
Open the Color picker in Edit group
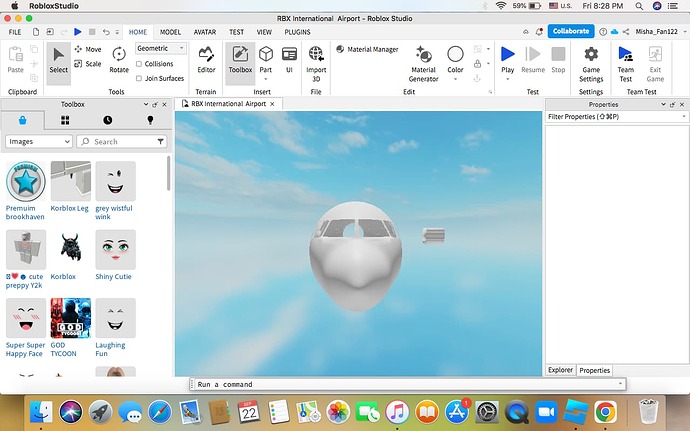coord(455,58)
